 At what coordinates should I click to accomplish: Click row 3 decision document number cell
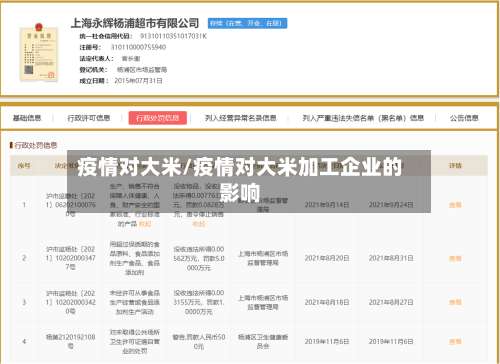click(x=71, y=302)
